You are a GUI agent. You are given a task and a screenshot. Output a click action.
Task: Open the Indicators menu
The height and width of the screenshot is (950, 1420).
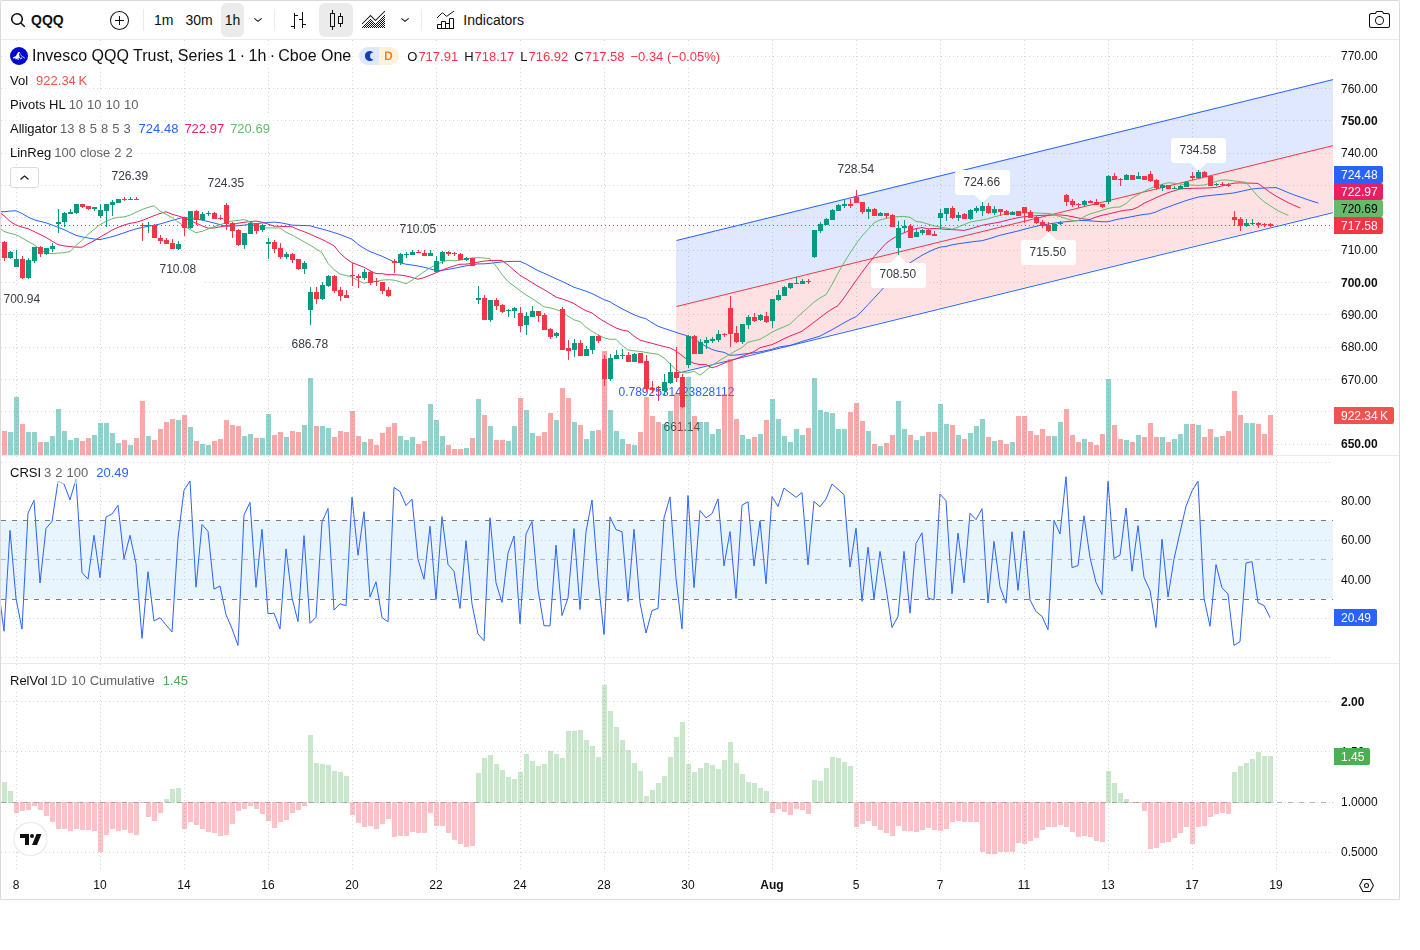[481, 20]
